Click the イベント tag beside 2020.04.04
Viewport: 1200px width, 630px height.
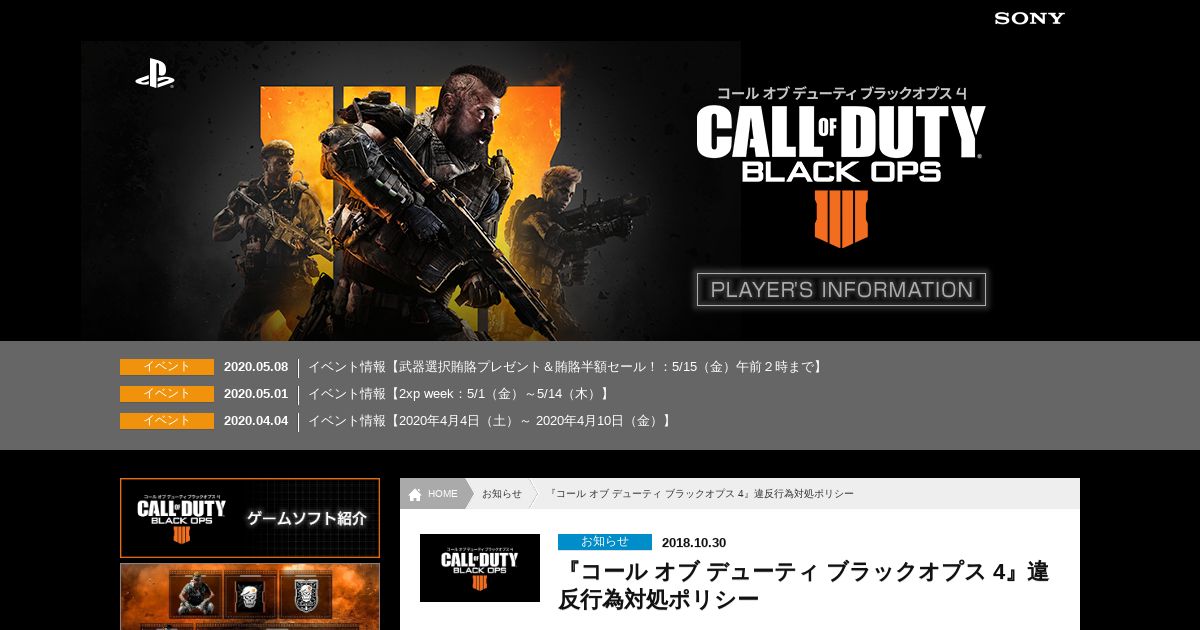click(x=167, y=421)
